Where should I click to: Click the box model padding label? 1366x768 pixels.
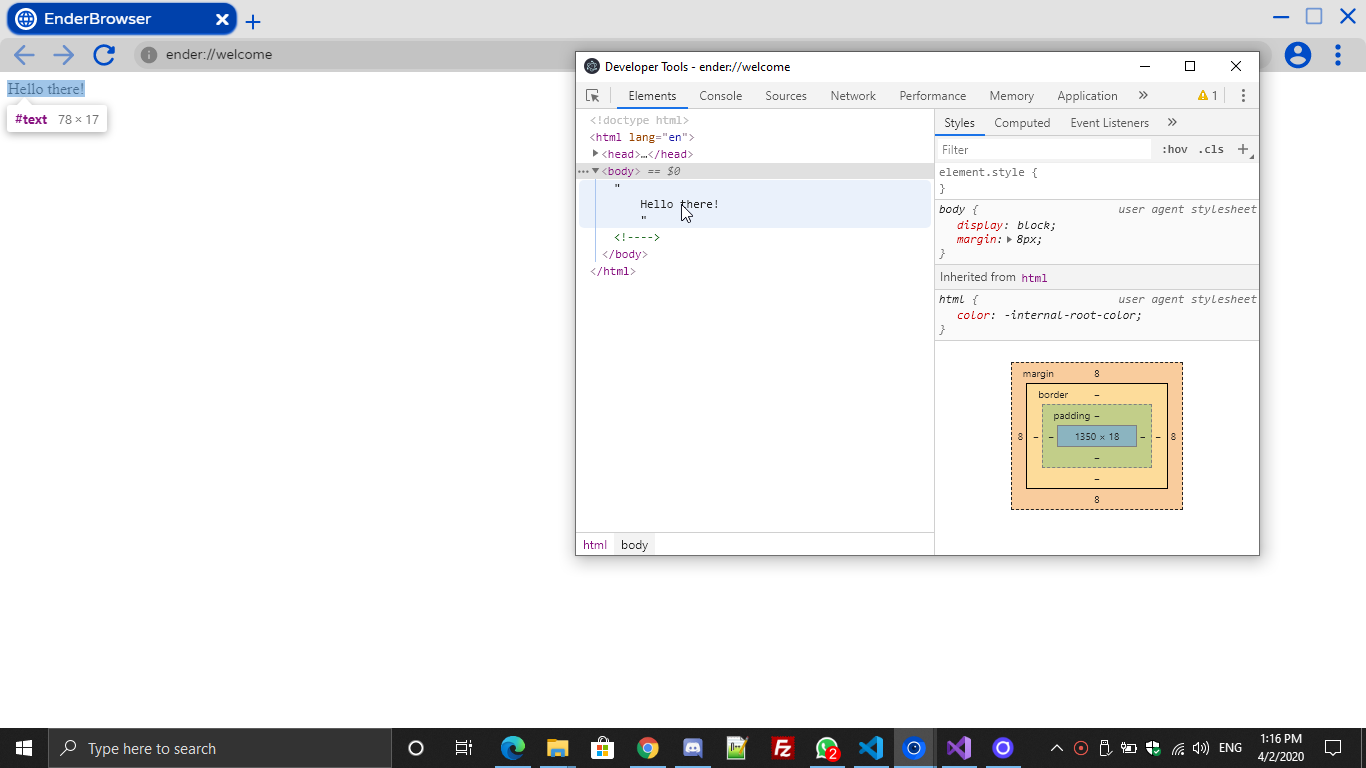tap(1072, 415)
